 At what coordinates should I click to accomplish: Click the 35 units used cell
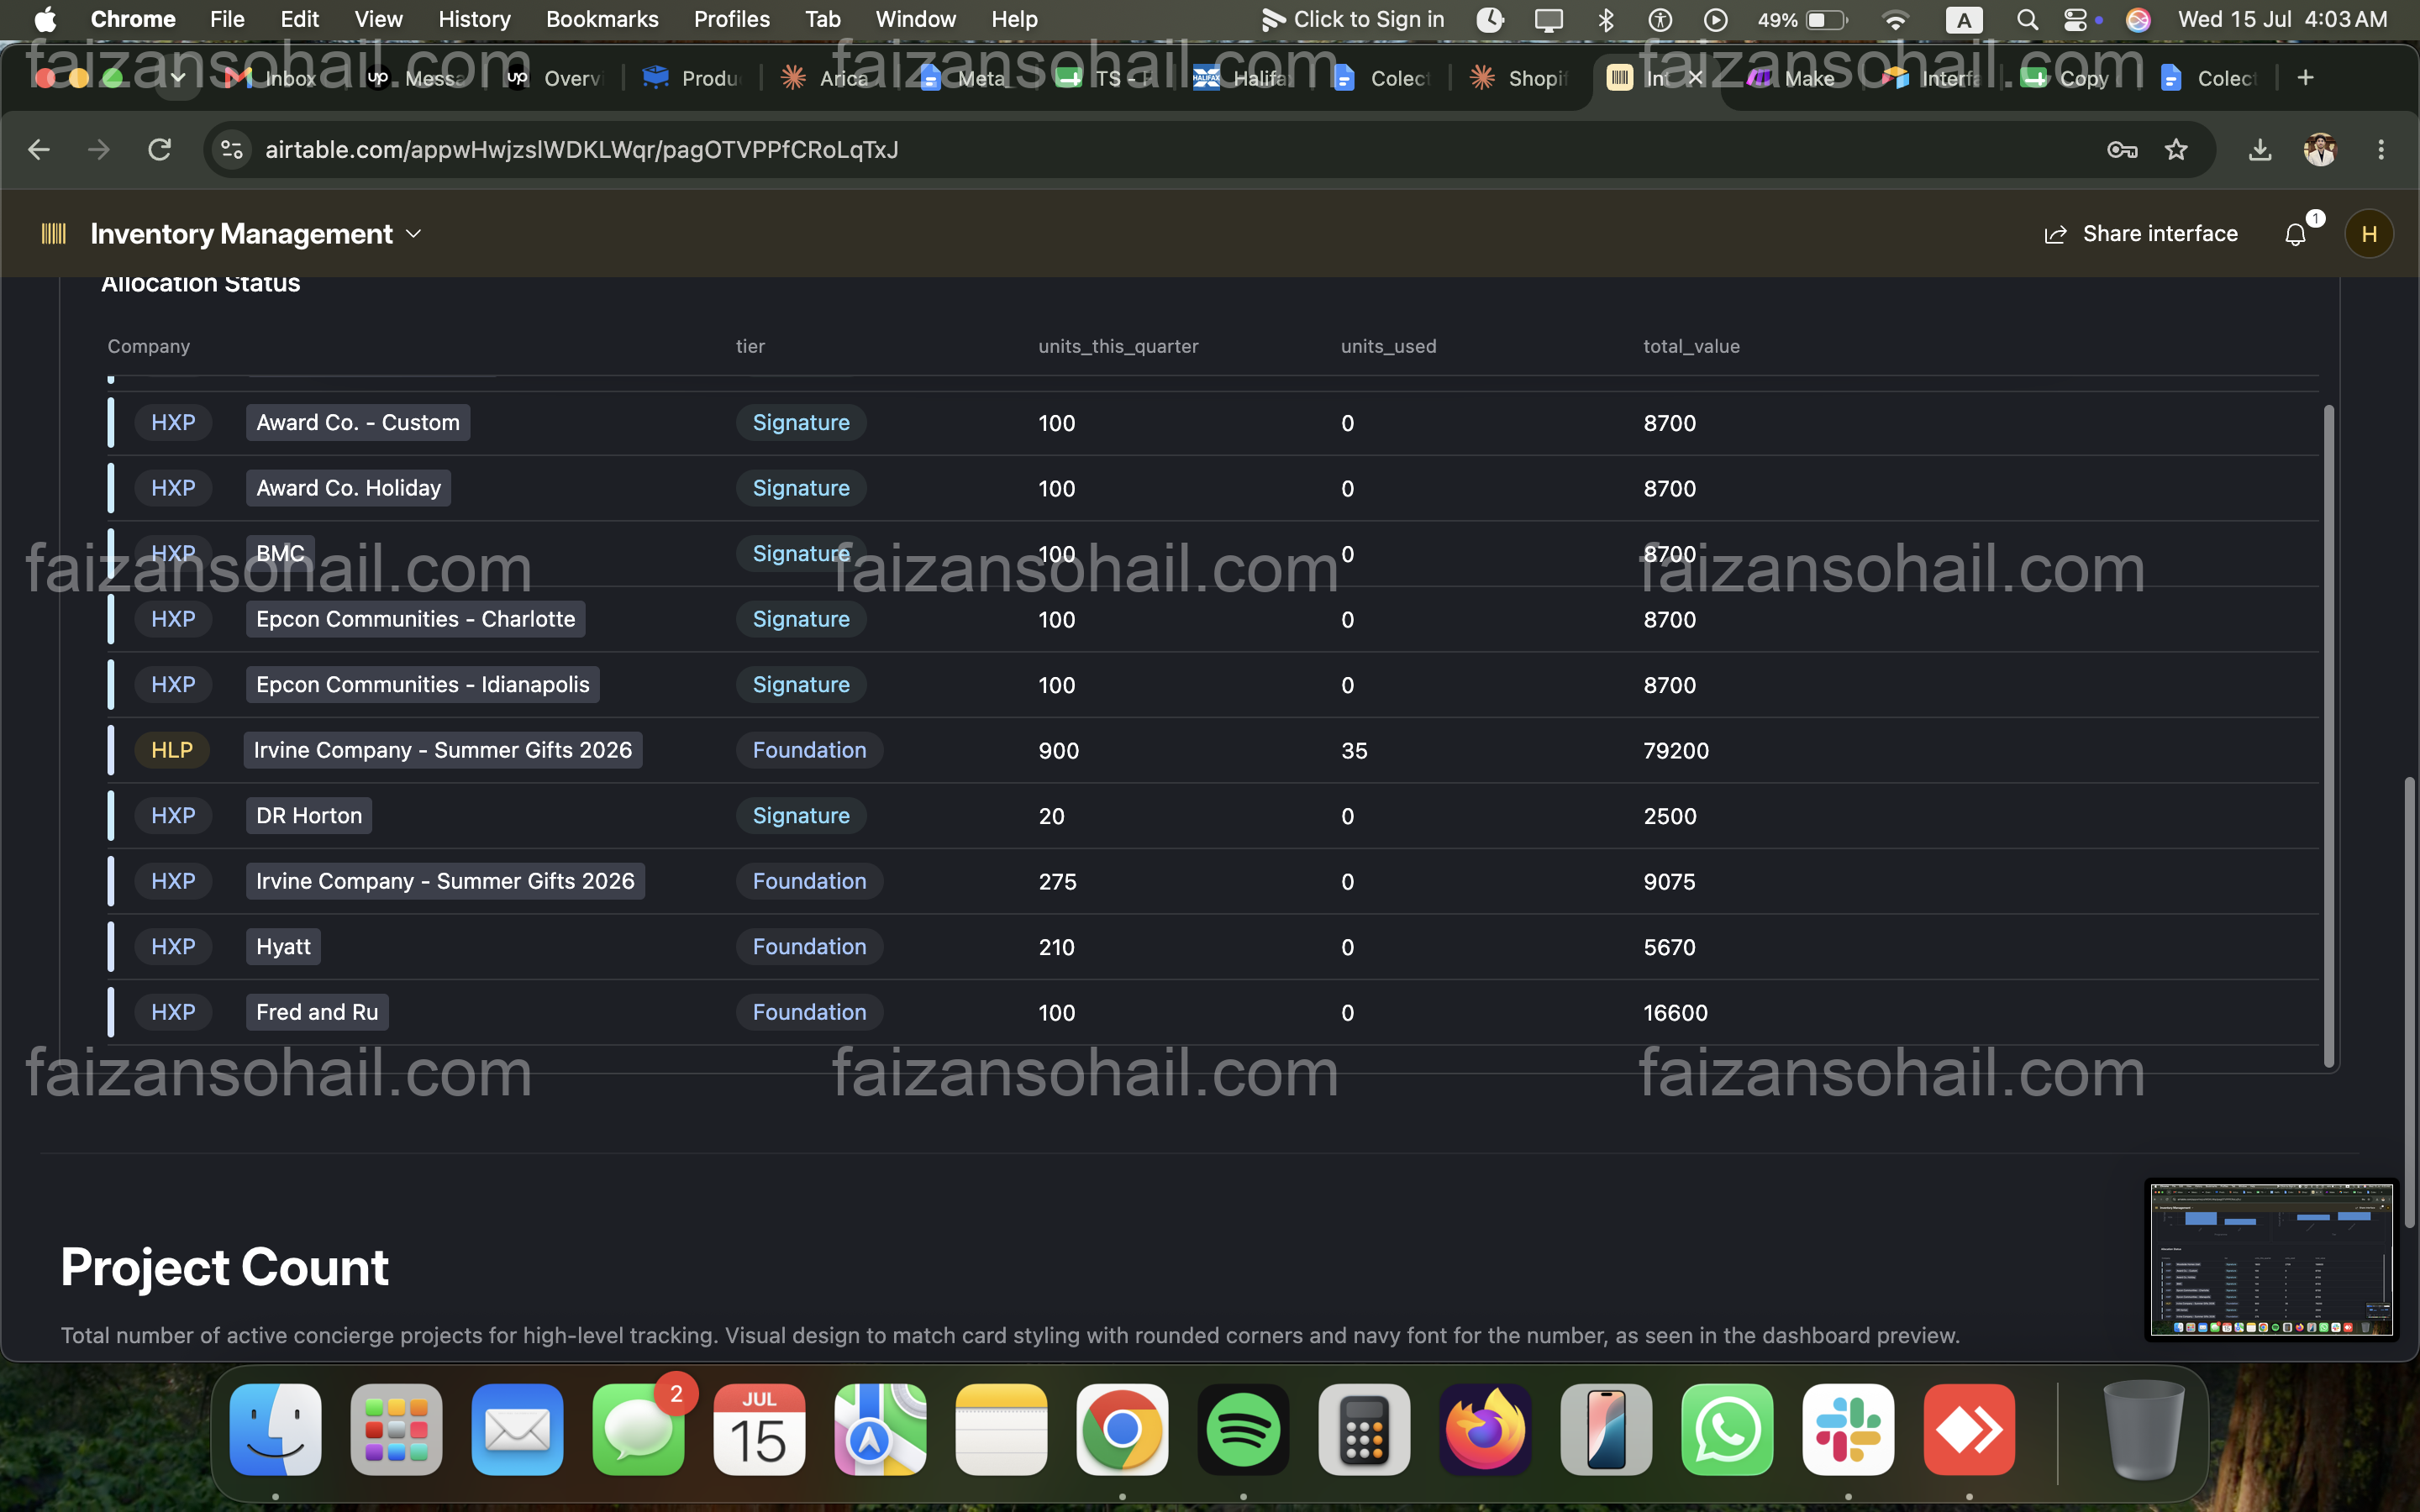click(x=1354, y=750)
